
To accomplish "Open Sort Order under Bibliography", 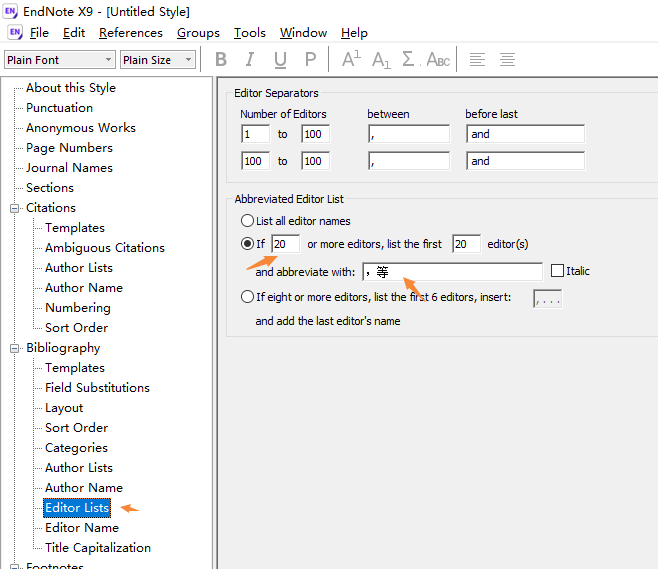I will 76,428.
